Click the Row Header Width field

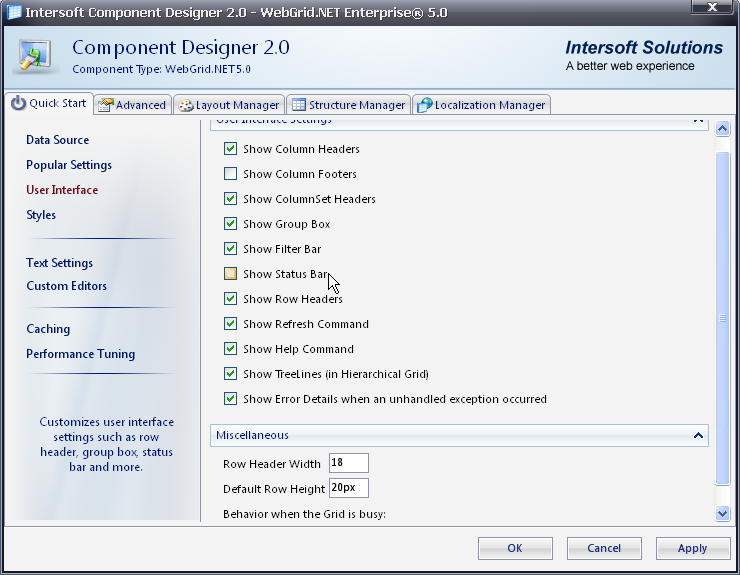(349, 463)
